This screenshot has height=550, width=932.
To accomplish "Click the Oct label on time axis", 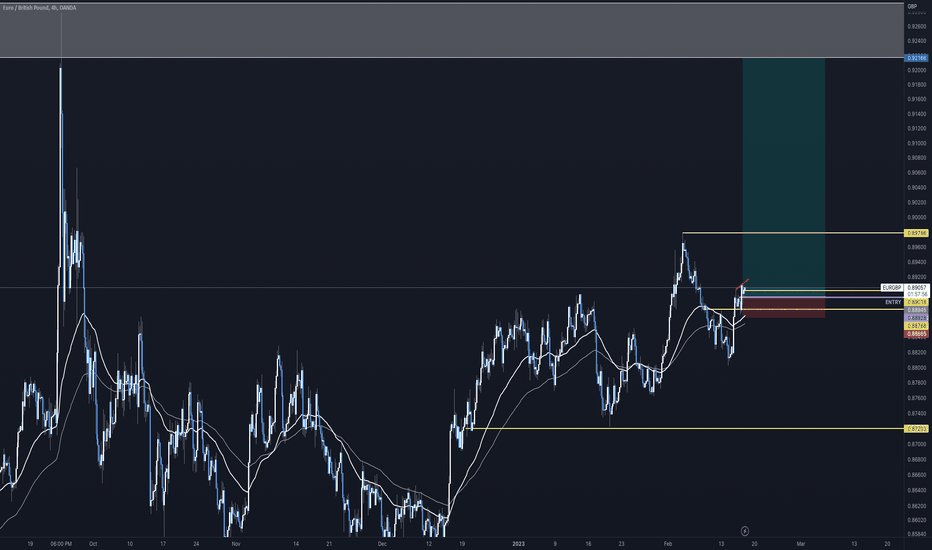I will [x=93, y=544].
